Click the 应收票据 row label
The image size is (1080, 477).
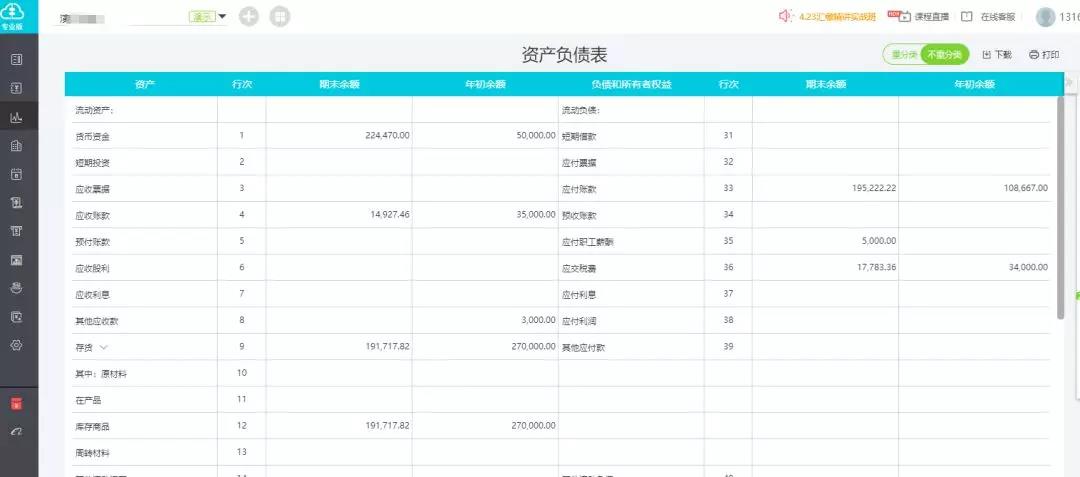[92, 189]
